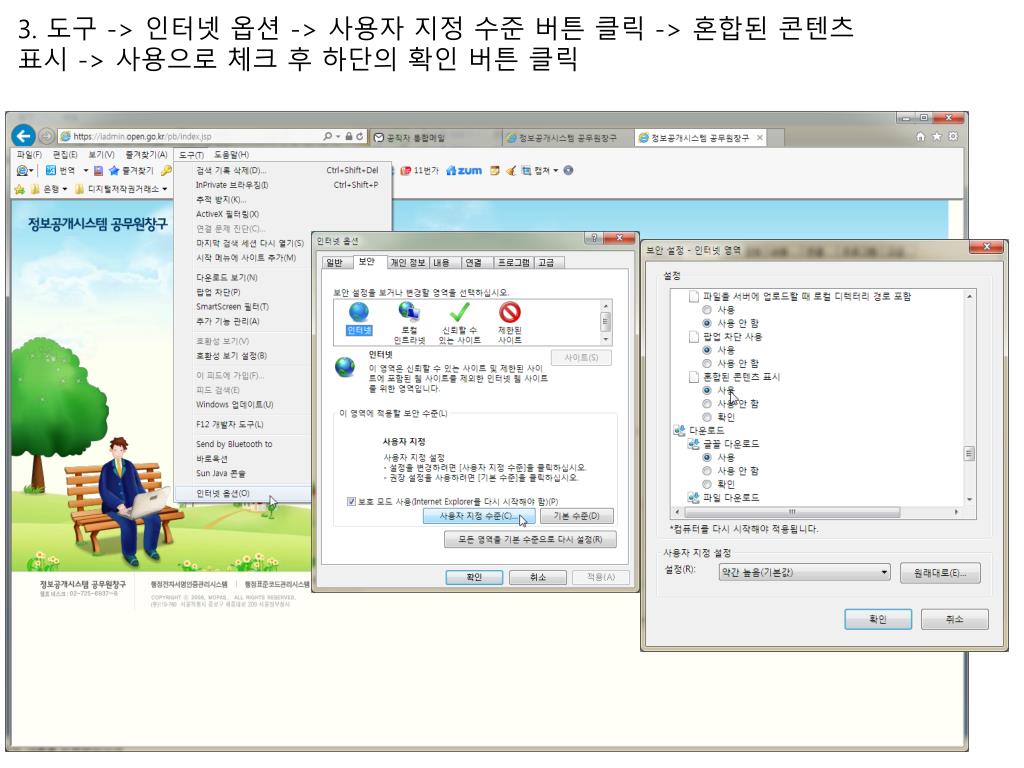Click the 사용자 지정 수준(C) button
The image size is (1024, 768).
tap(479, 516)
